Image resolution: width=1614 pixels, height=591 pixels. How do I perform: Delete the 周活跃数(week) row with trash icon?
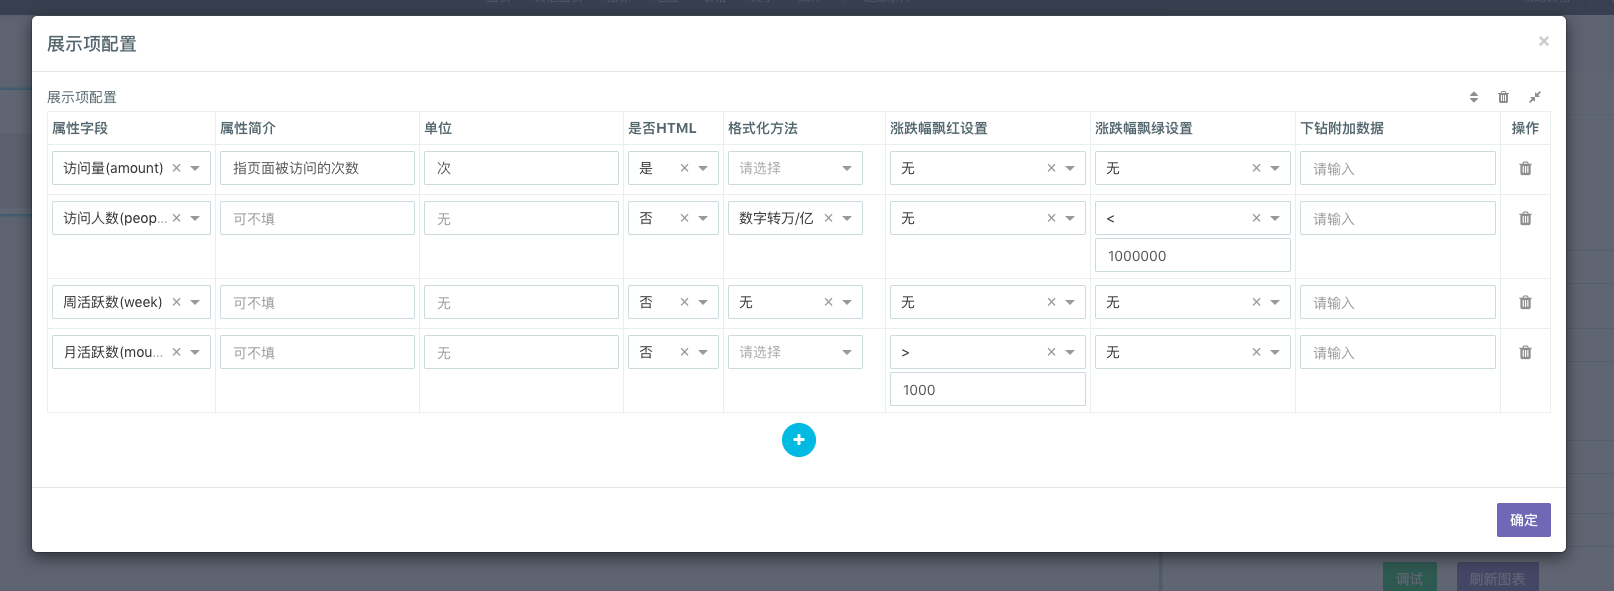[1525, 302]
